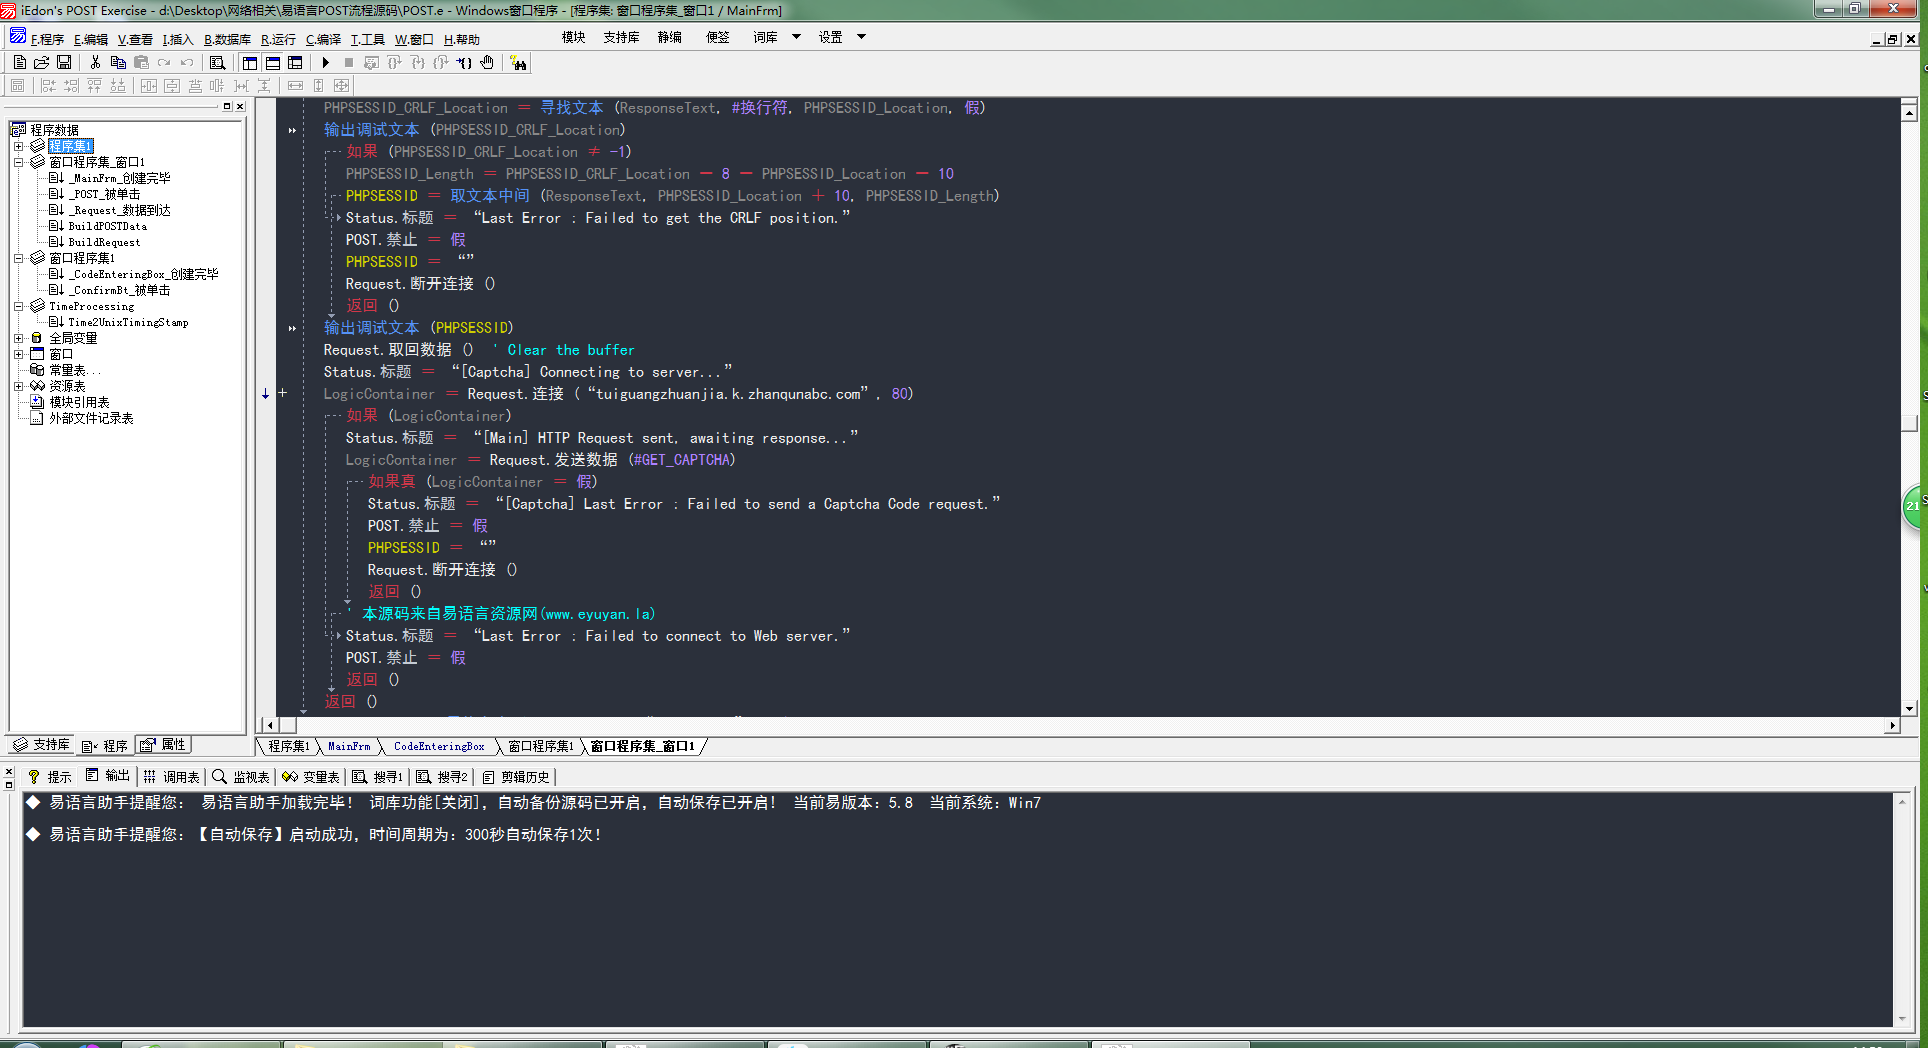Screen dimensions: 1928x1048
Task: Open the 词库 dropdown arrow
Action: tap(796, 37)
